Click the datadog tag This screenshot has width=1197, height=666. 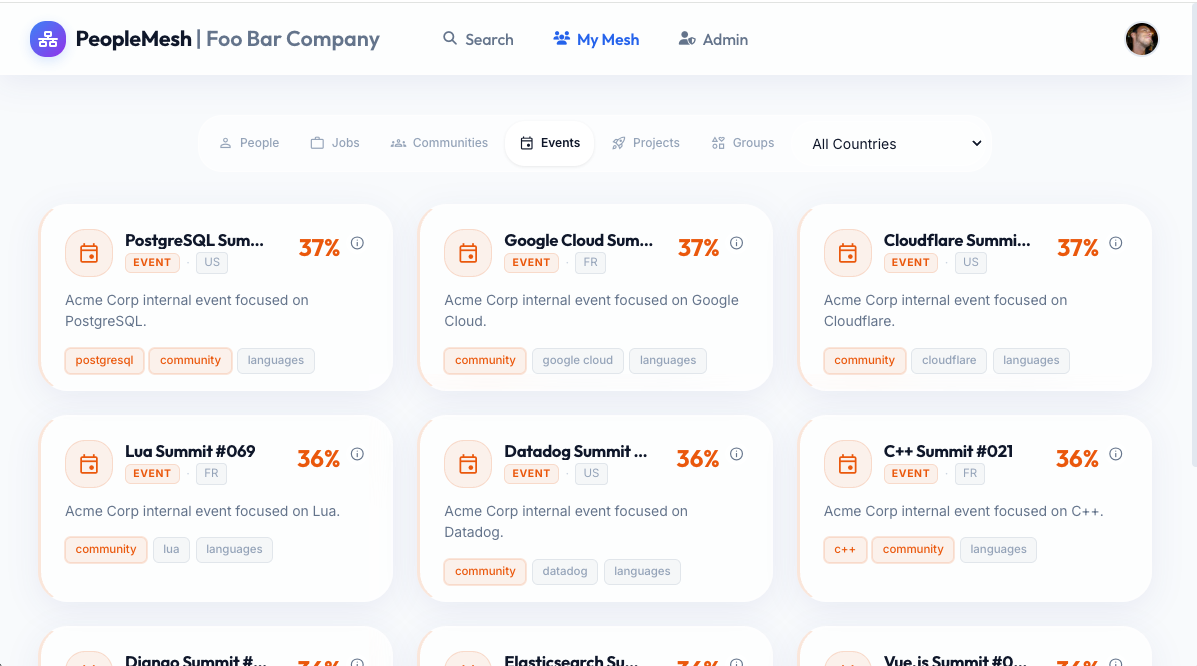[565, 571]
